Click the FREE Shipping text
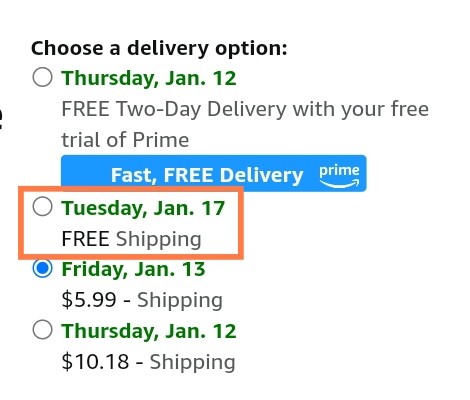This screenshot has width=470, height=400. click(132, 239)
